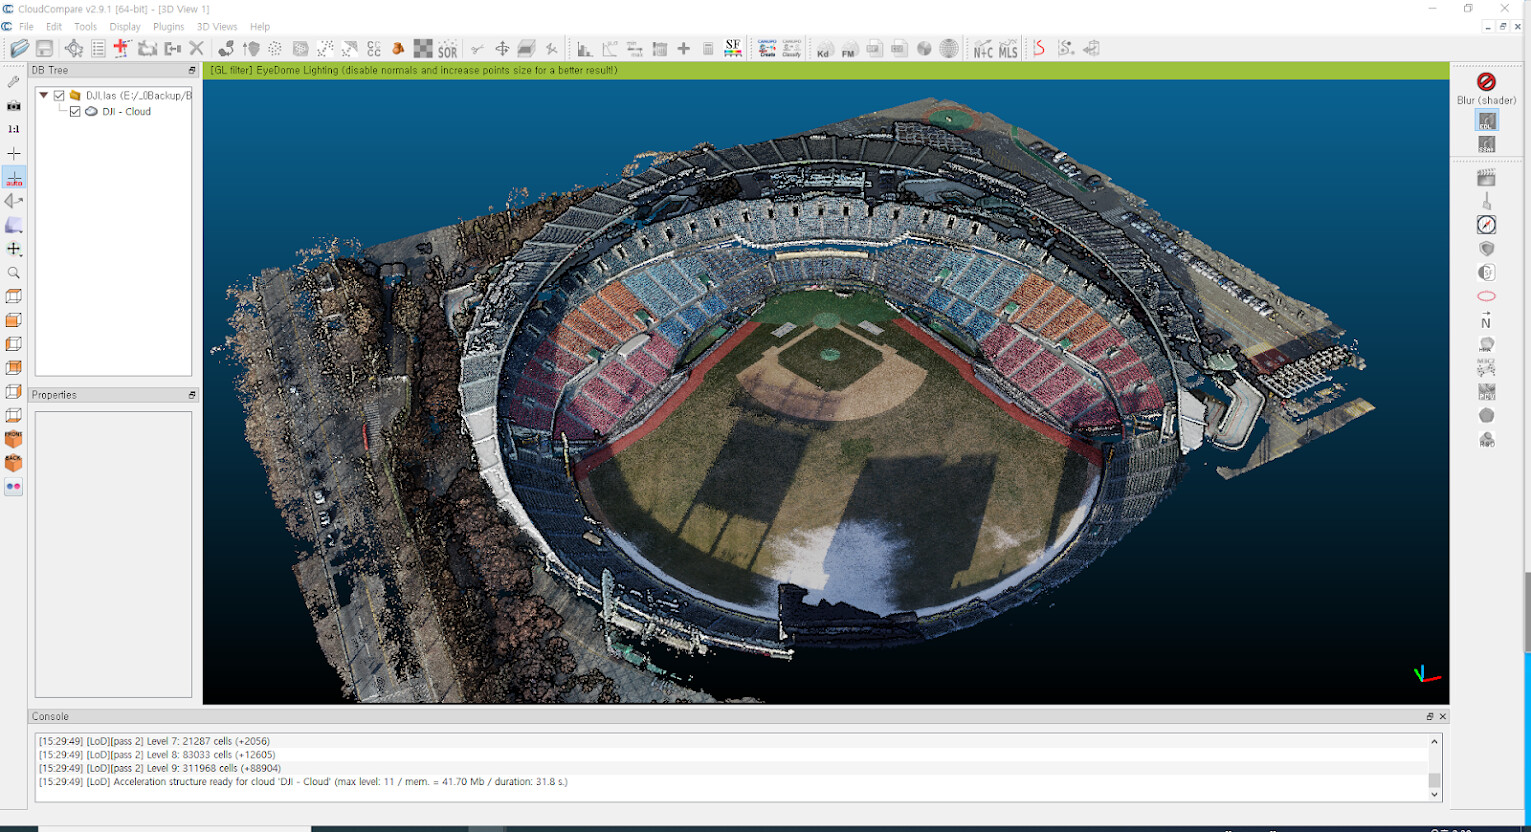Image resolution: width=1531 pixels, height=832 pixels.
Task: Collapse the DJI.las tree node arrow
Action: tap(44, 96)
